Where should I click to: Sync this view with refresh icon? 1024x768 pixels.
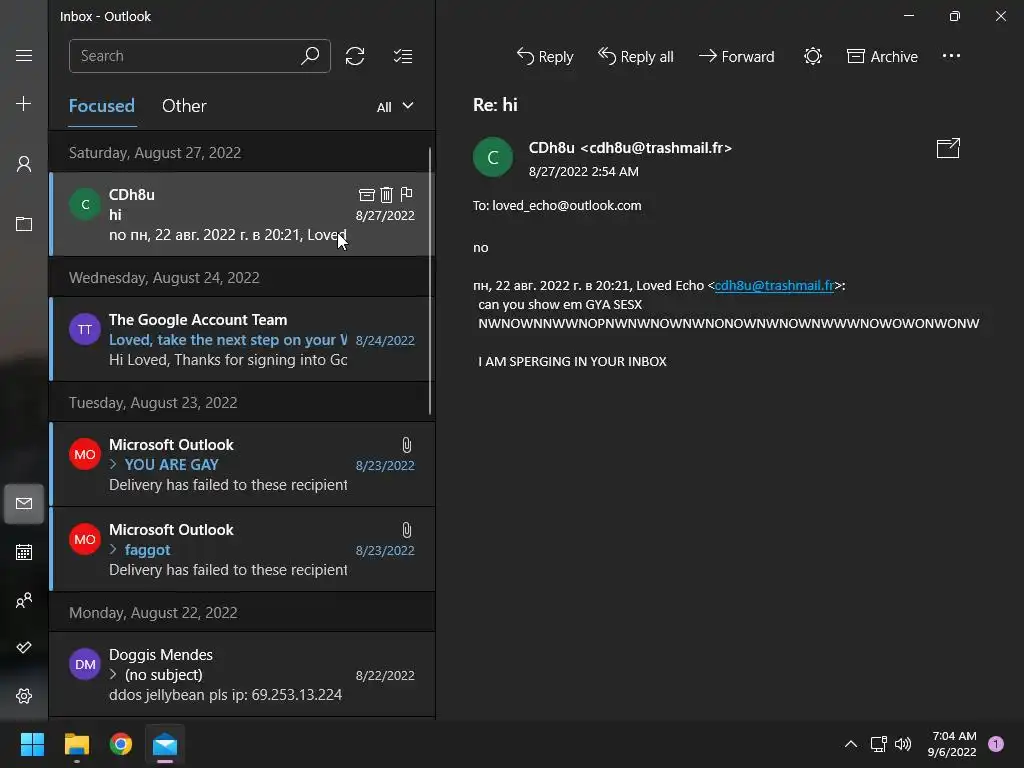[355, 56]
